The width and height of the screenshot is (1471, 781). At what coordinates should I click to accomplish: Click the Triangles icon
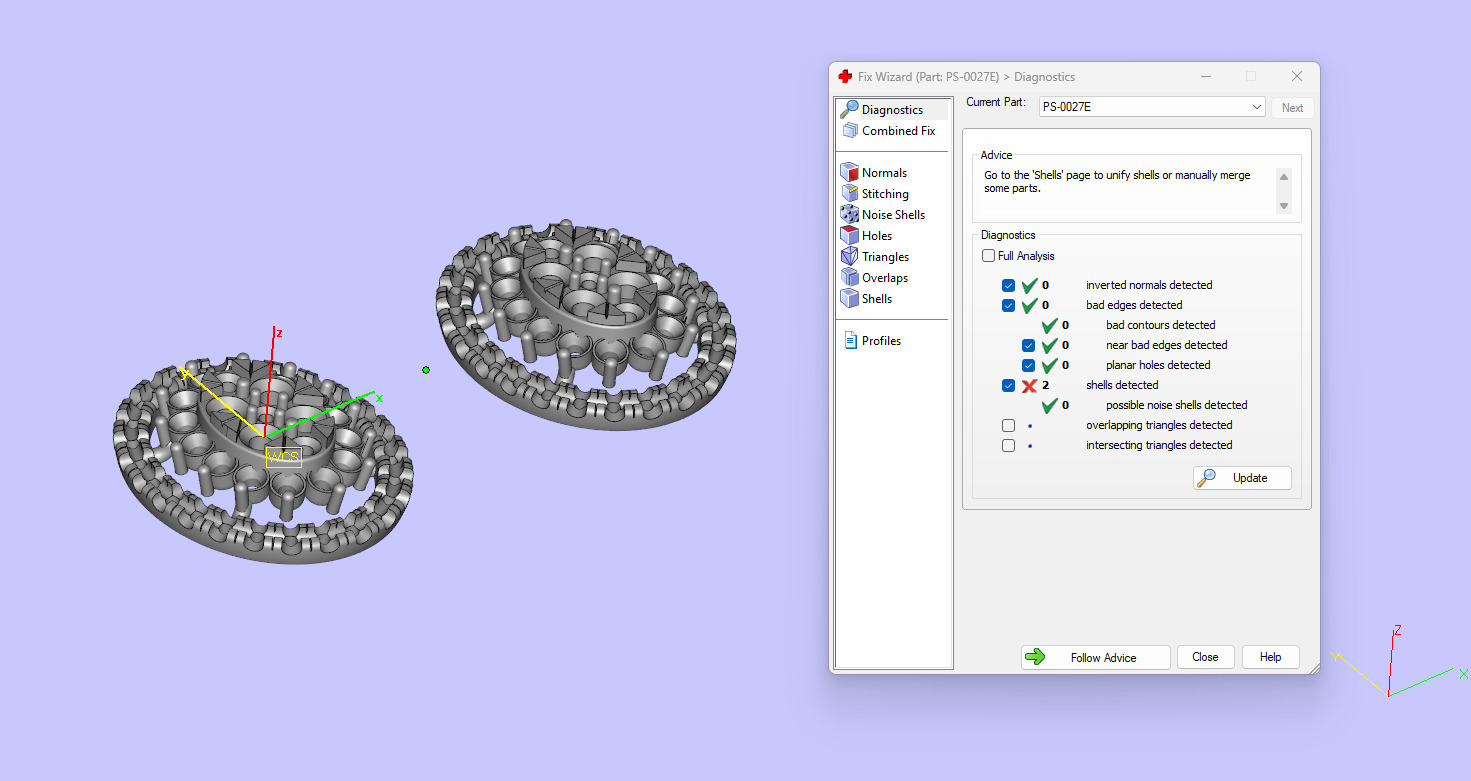point(850,256)
